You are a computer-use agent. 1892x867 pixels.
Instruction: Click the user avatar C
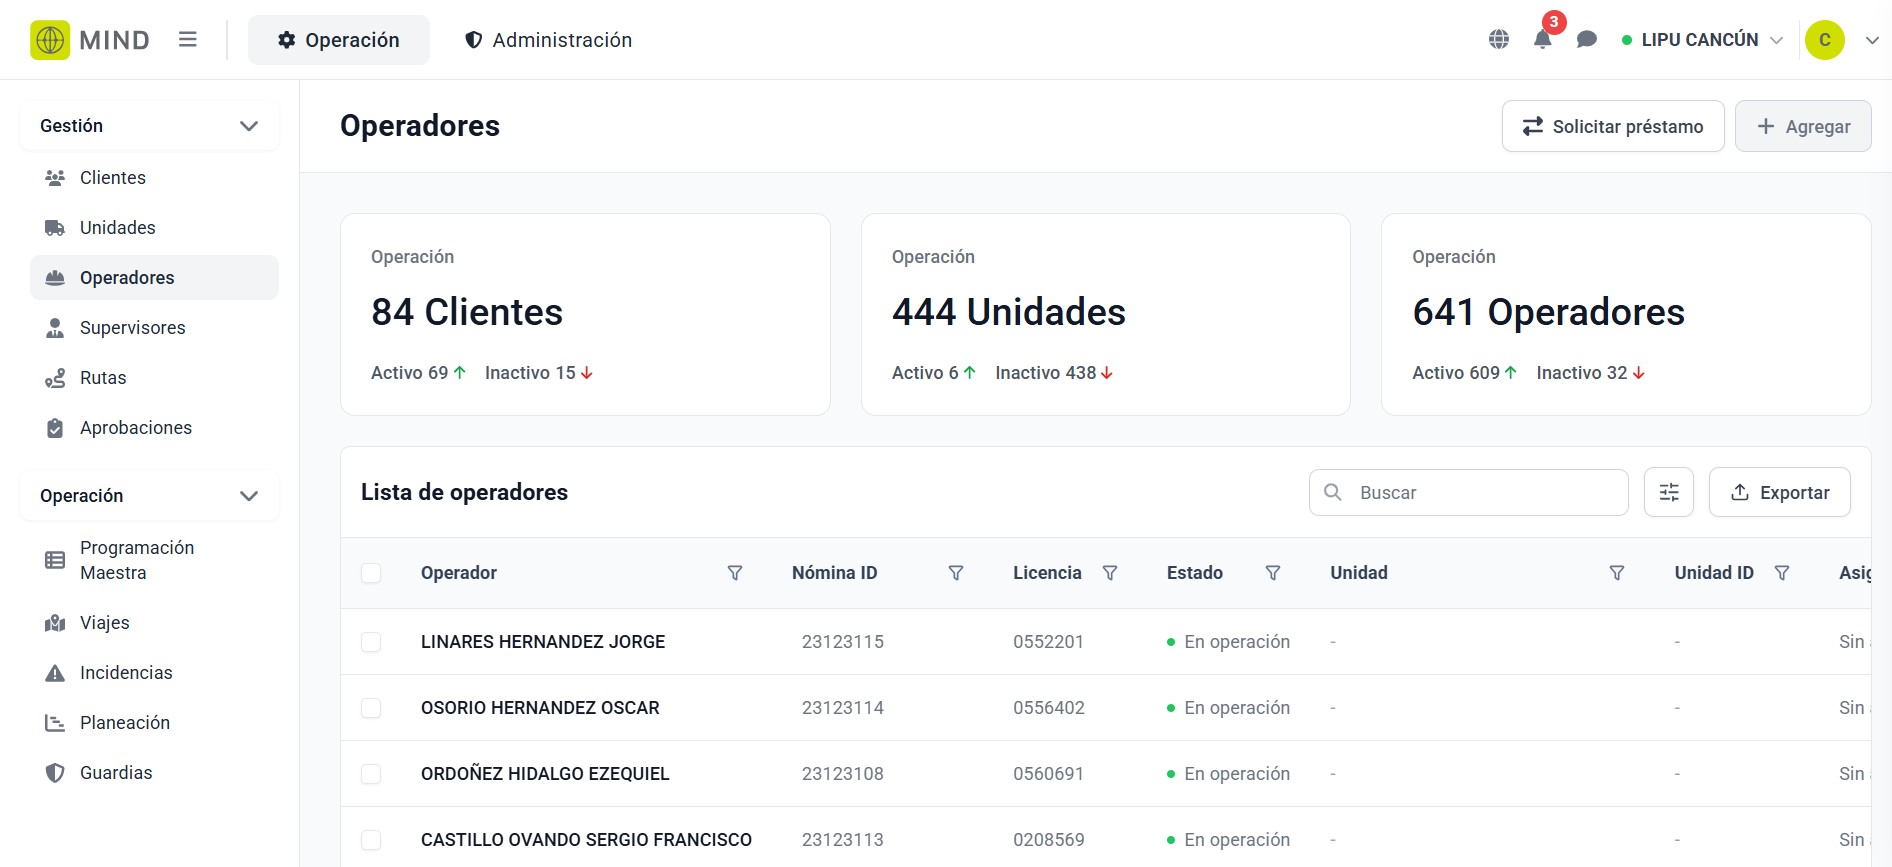(1825, 40)
